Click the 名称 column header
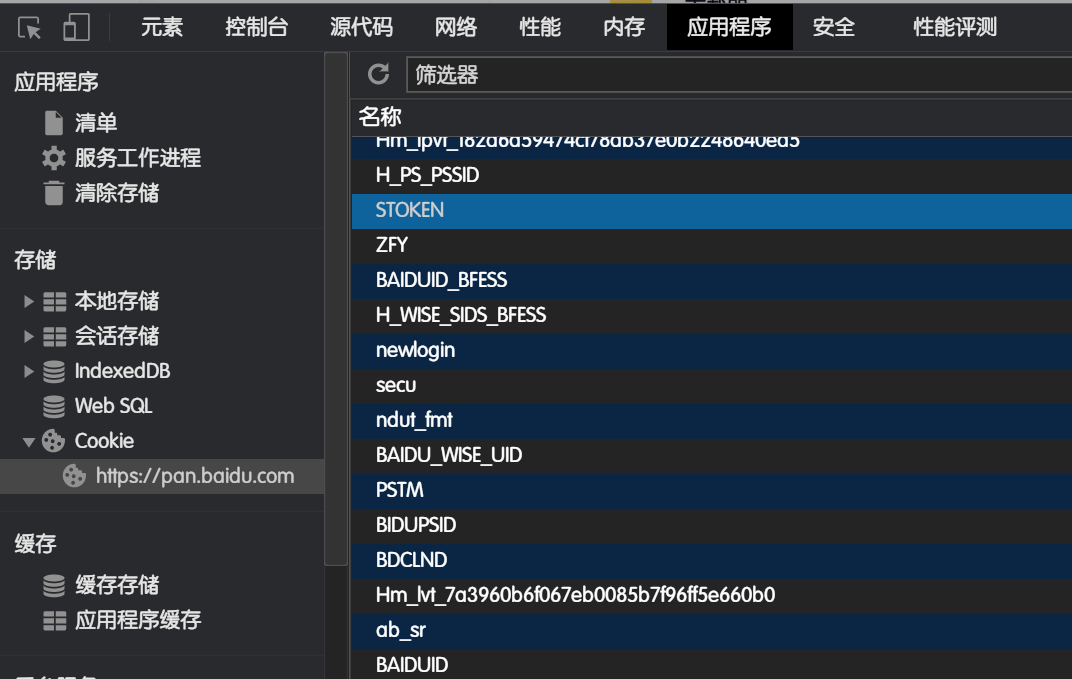This screenshot has width=1072, height=679. point(380,117)
